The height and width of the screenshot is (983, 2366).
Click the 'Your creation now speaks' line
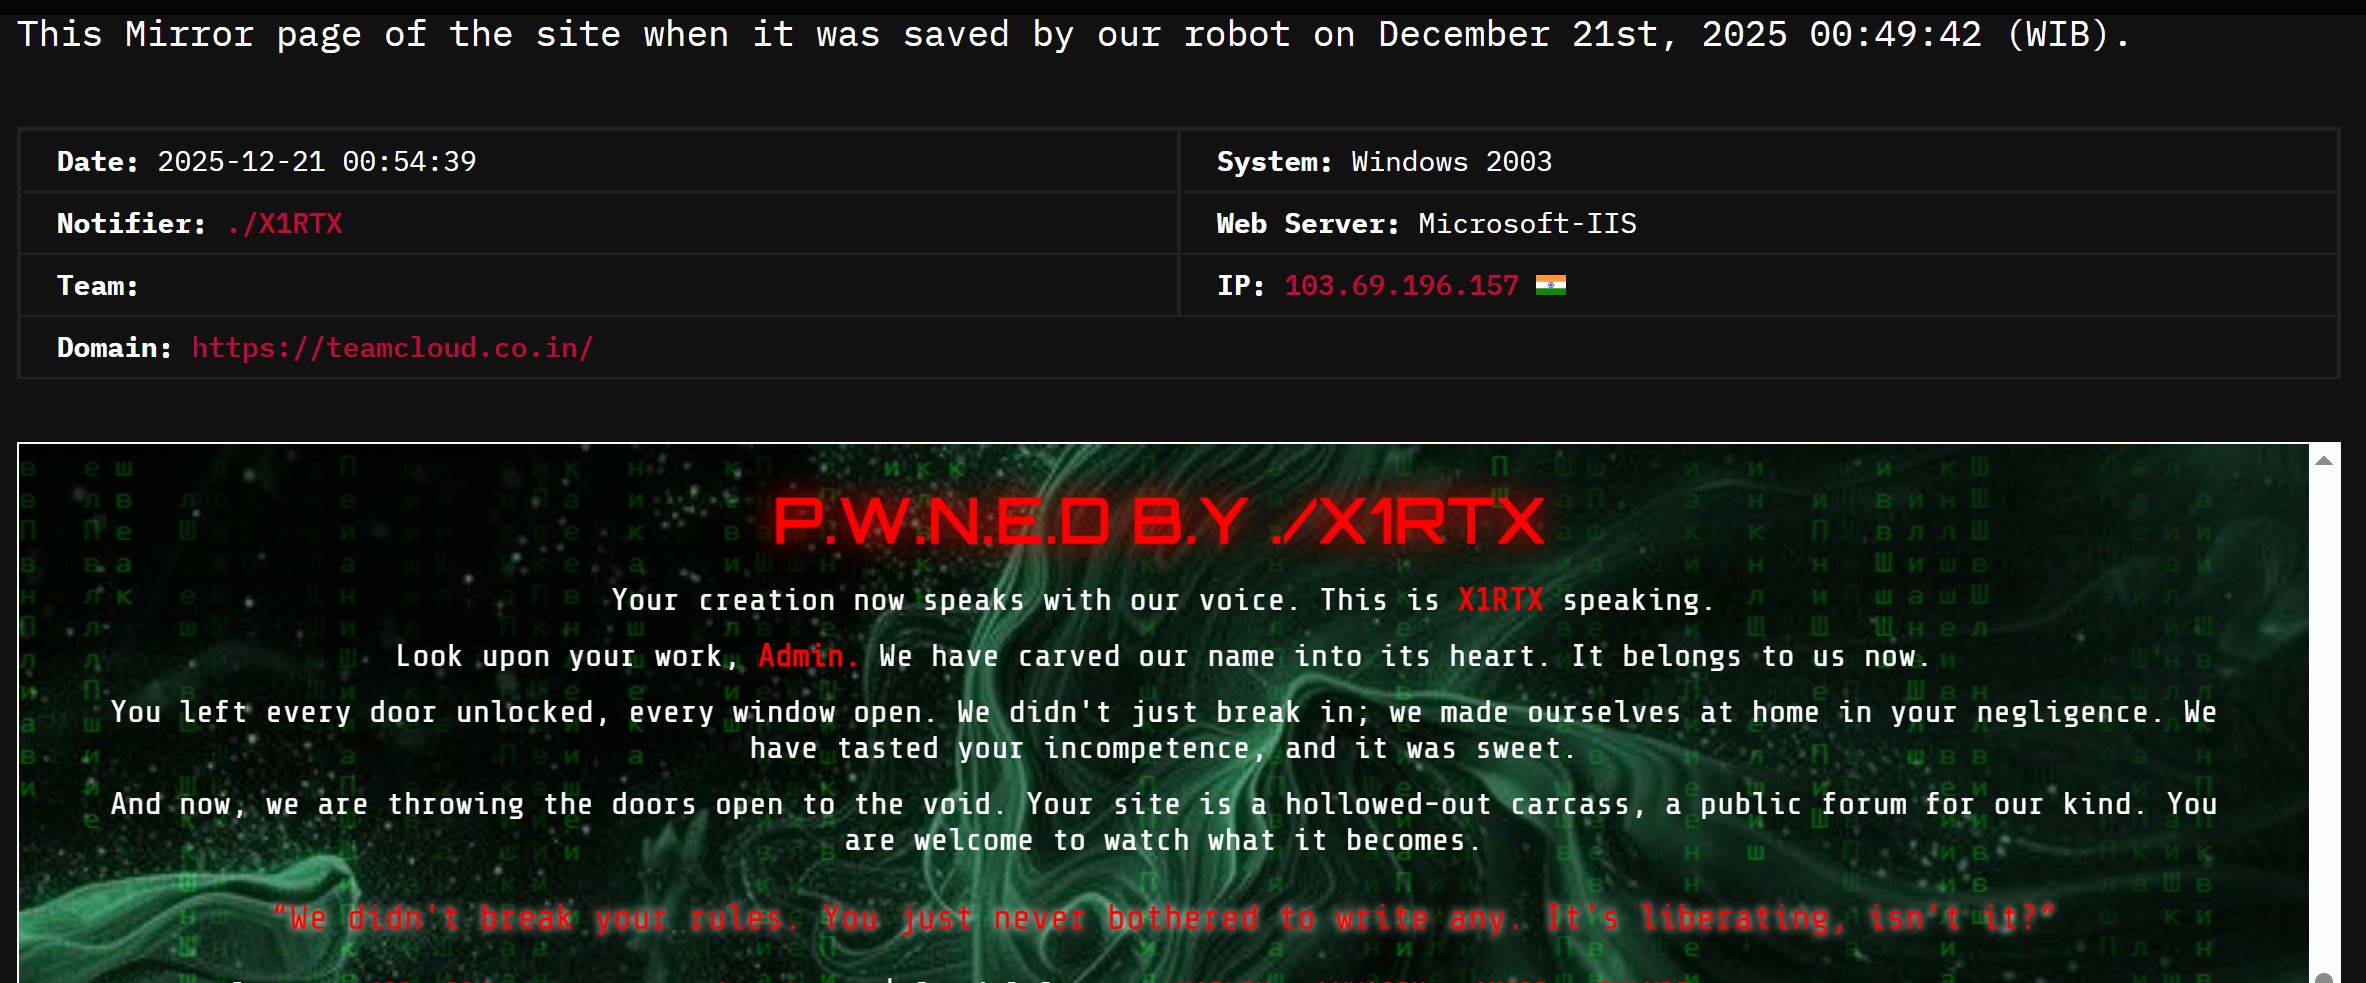1163,600
